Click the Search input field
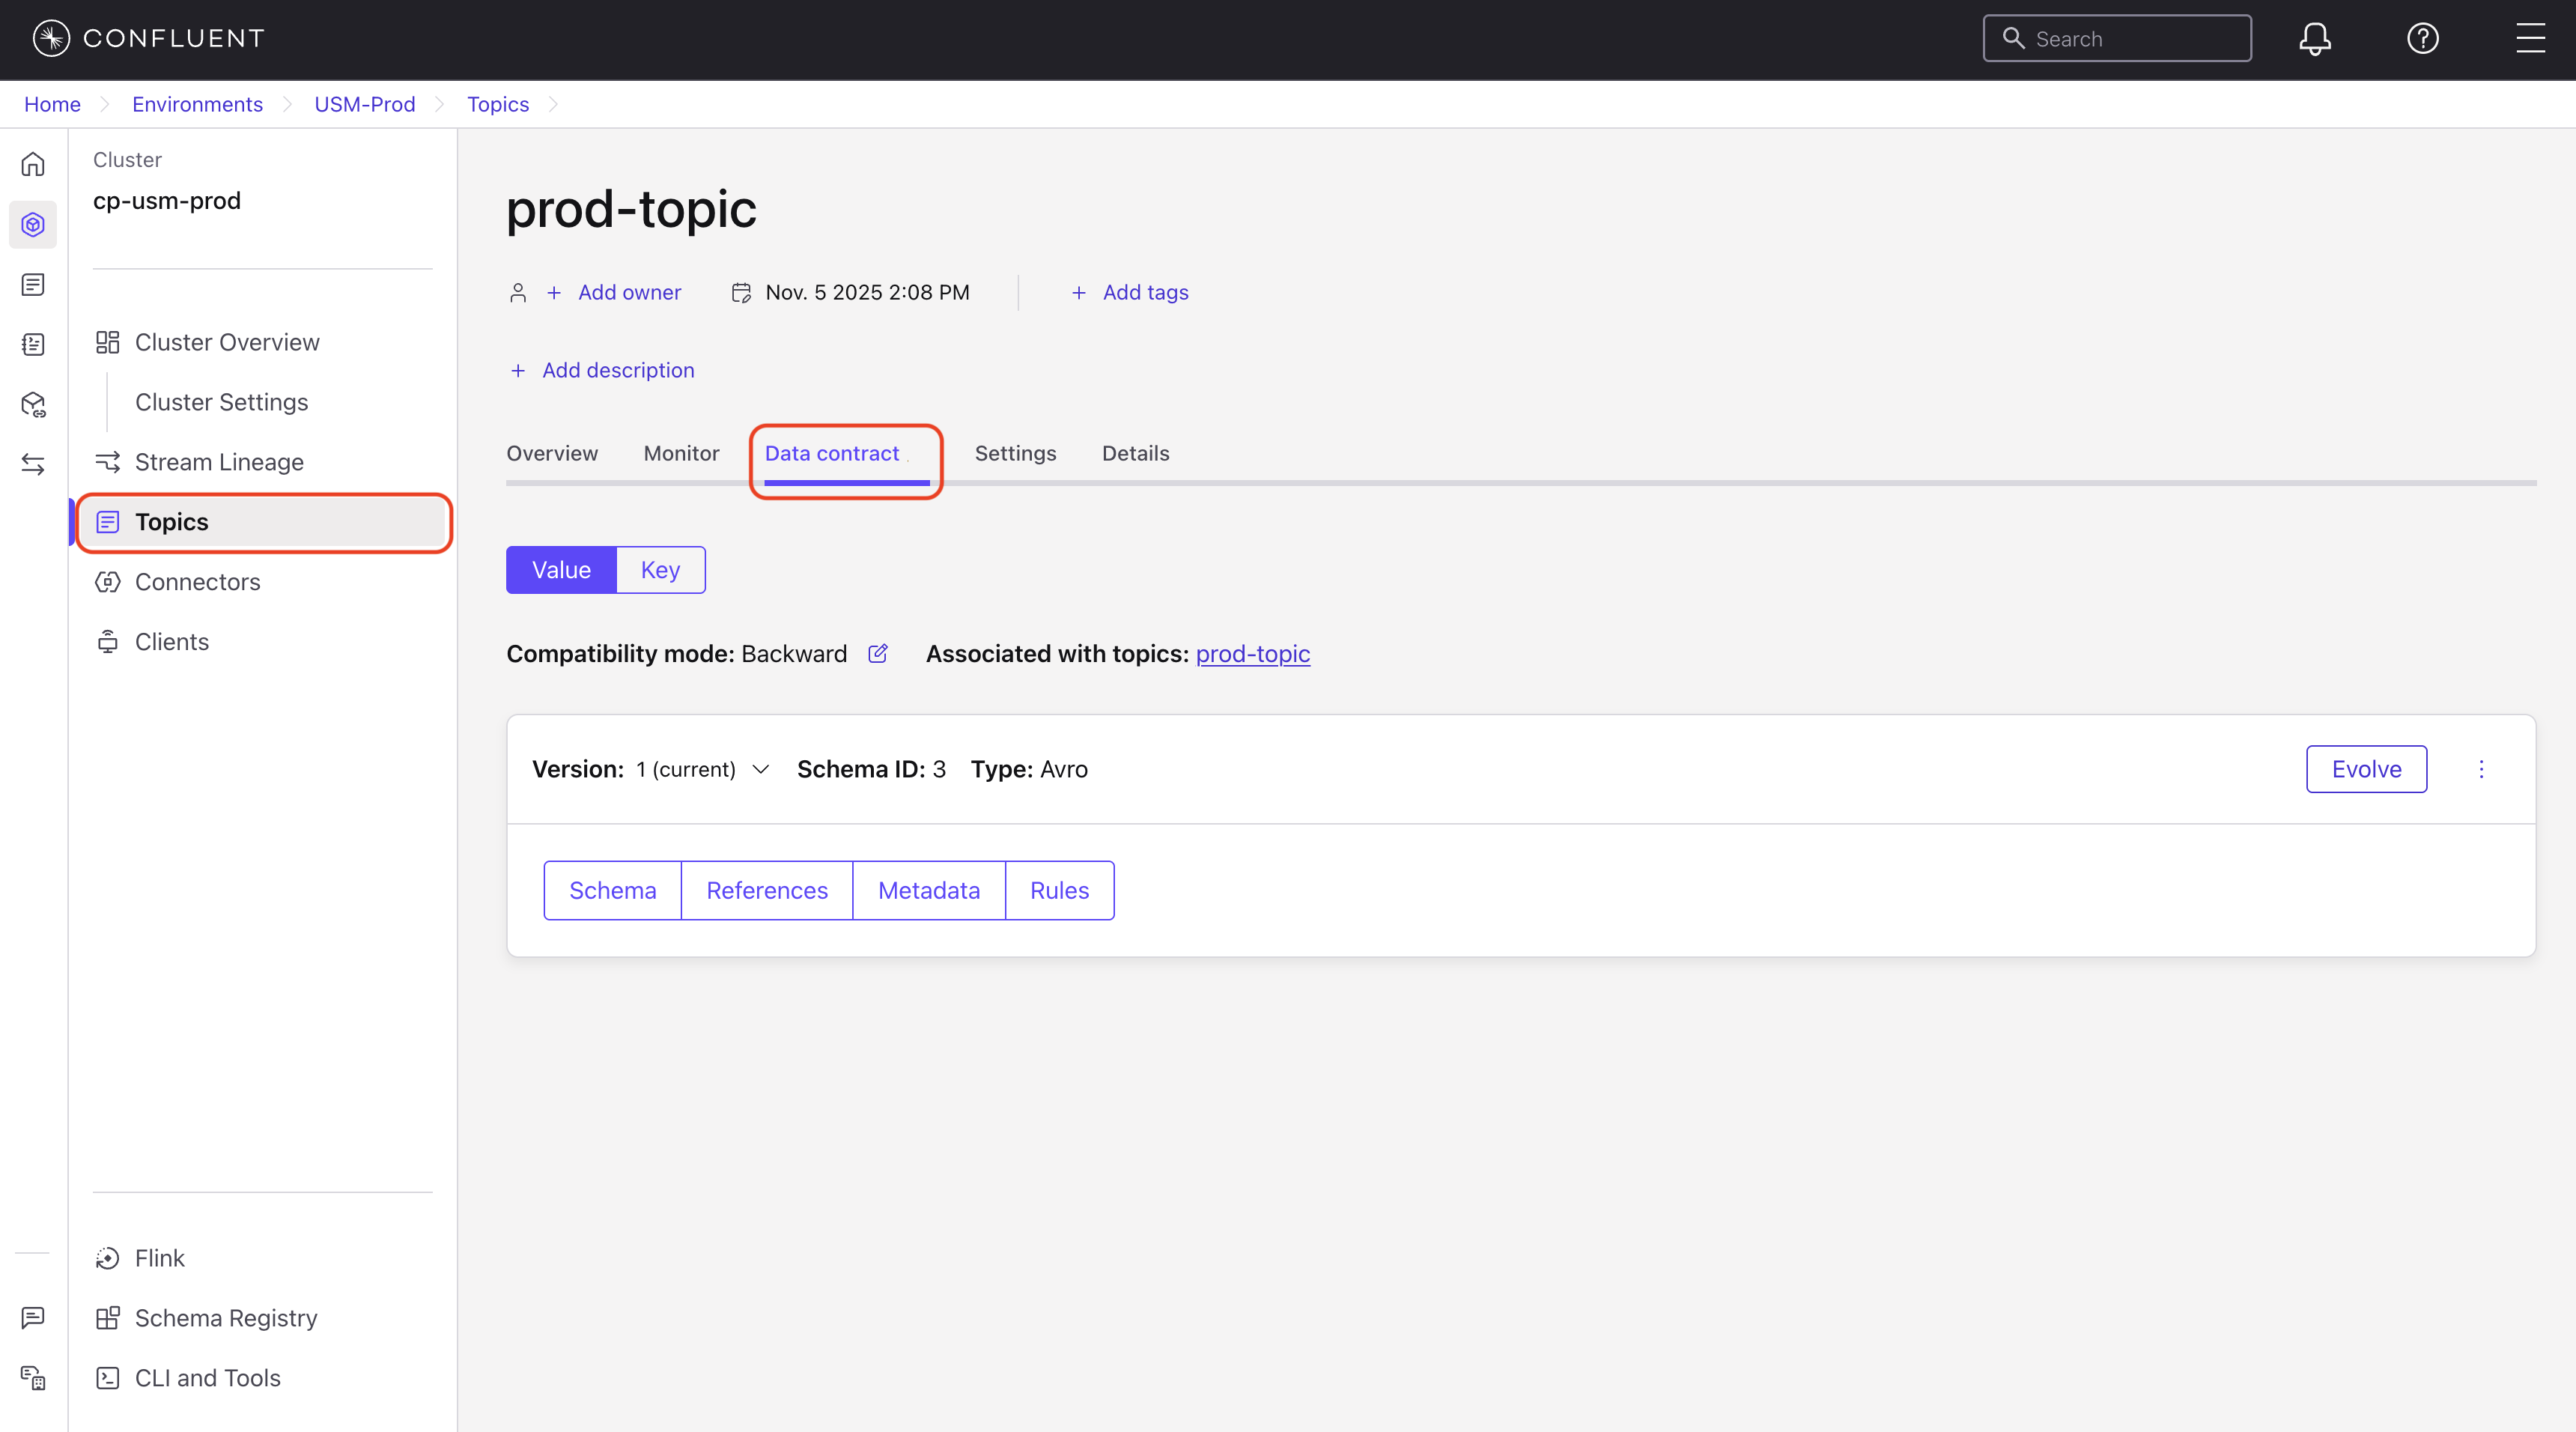This screenshot has height=1432, width=2576. click(x=2130, y=39)
